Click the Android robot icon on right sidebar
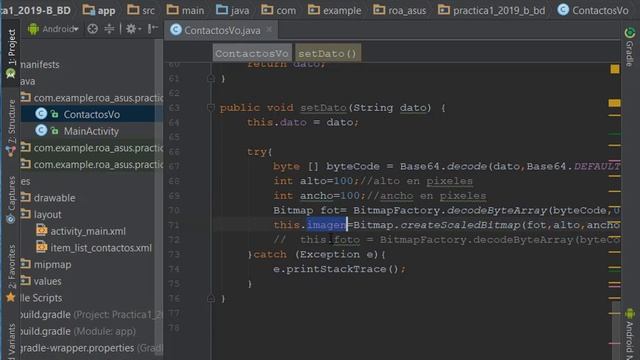Screen dimensions: 640x360 point(630,314)
